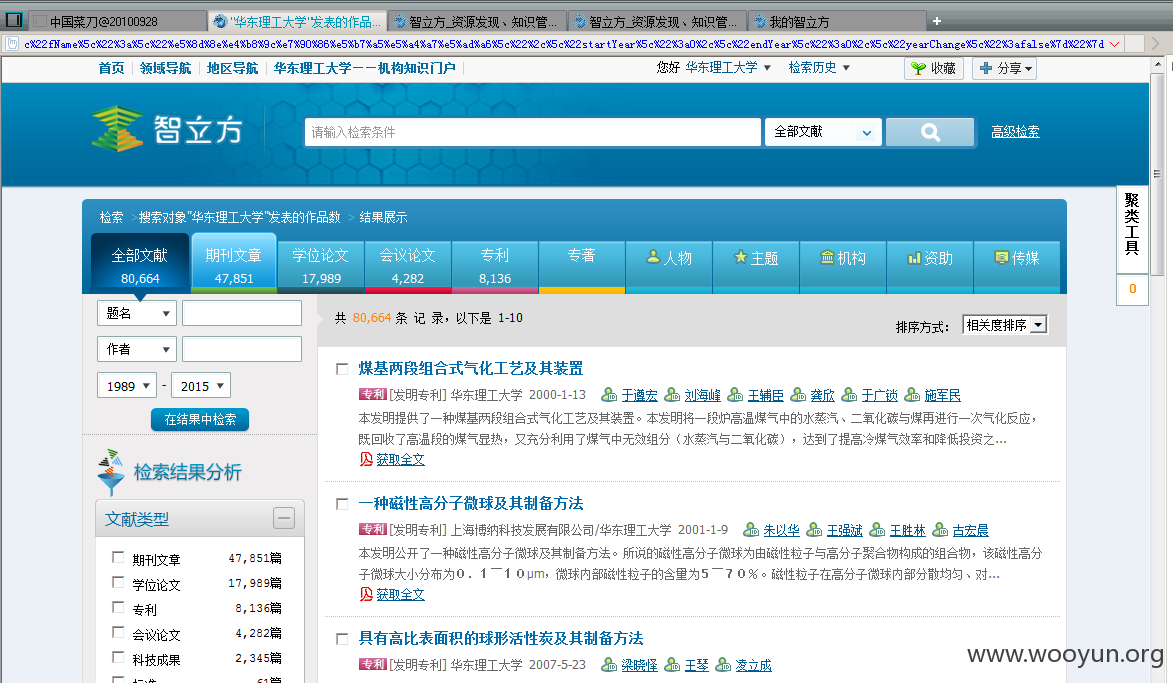Click the 在结果中检索 button
The height and width of the screenshot is (683, 1173).
(200, 420)
